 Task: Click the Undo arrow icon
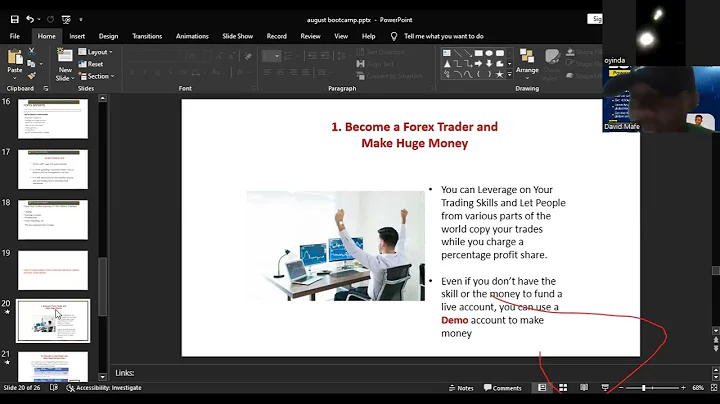30,19
